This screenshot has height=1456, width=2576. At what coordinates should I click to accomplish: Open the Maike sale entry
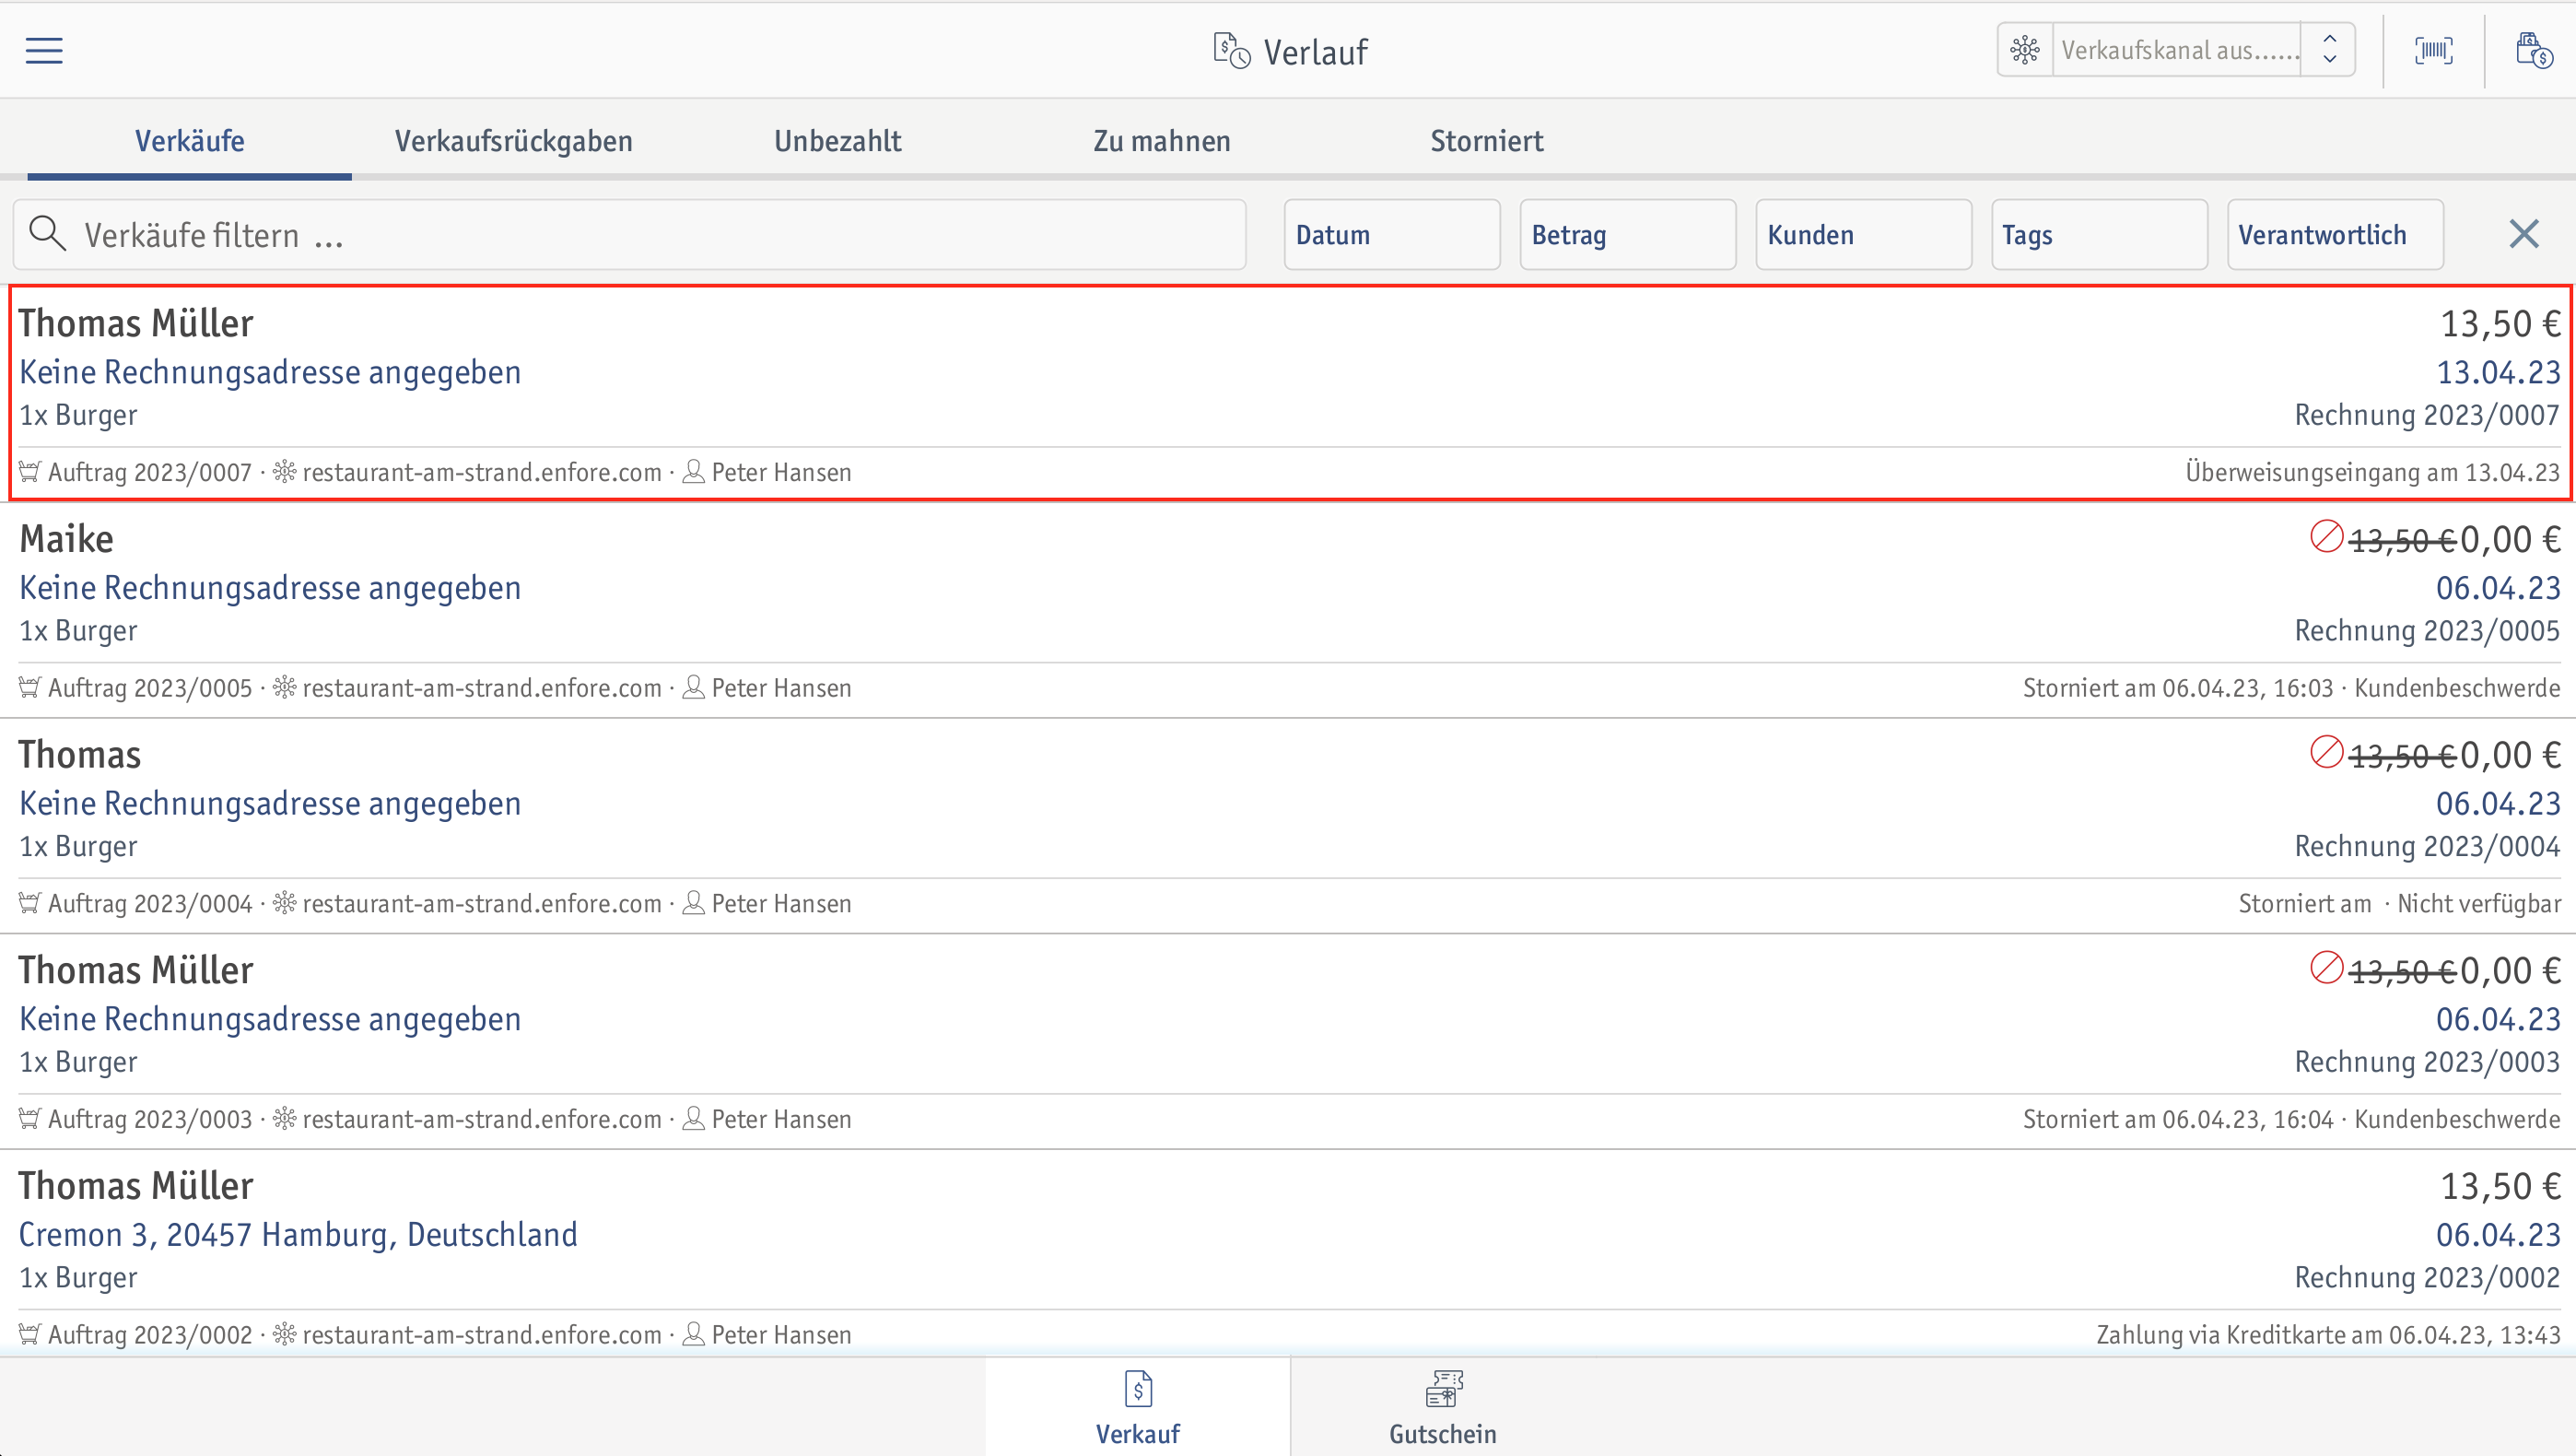(1288, 610)
